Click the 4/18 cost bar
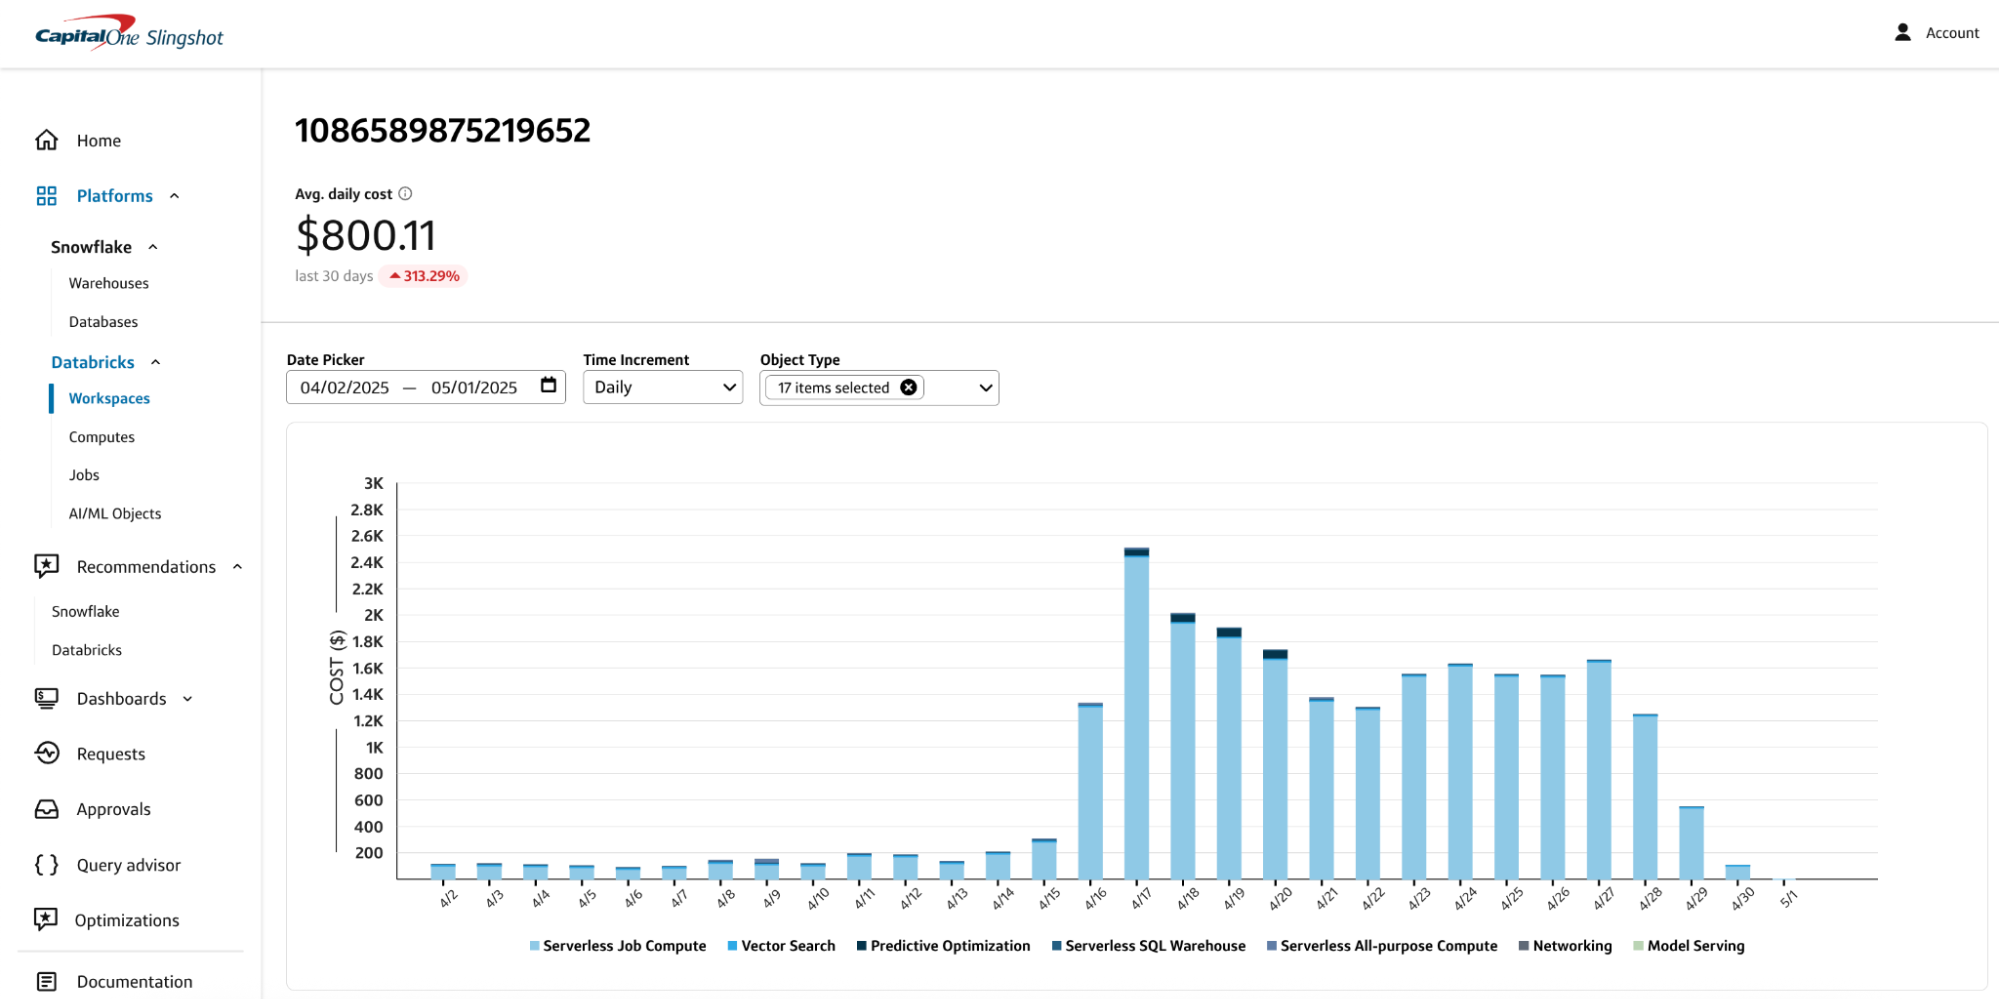The height and width of the screenshot is (999, 1999). click(1183, 746)
